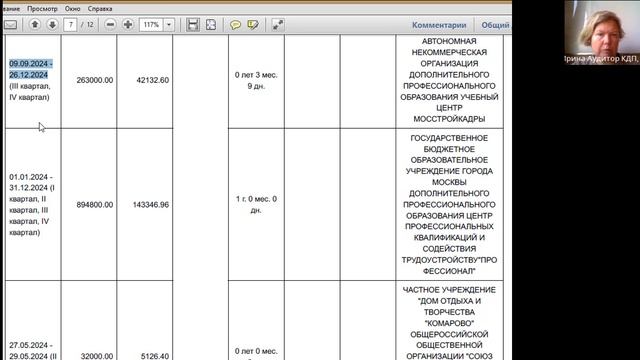Click the ГОСУДАРСТВЕННОЕ БЮДЖЕТНОЕ organization text
The image size is (640, 360).
449,204
